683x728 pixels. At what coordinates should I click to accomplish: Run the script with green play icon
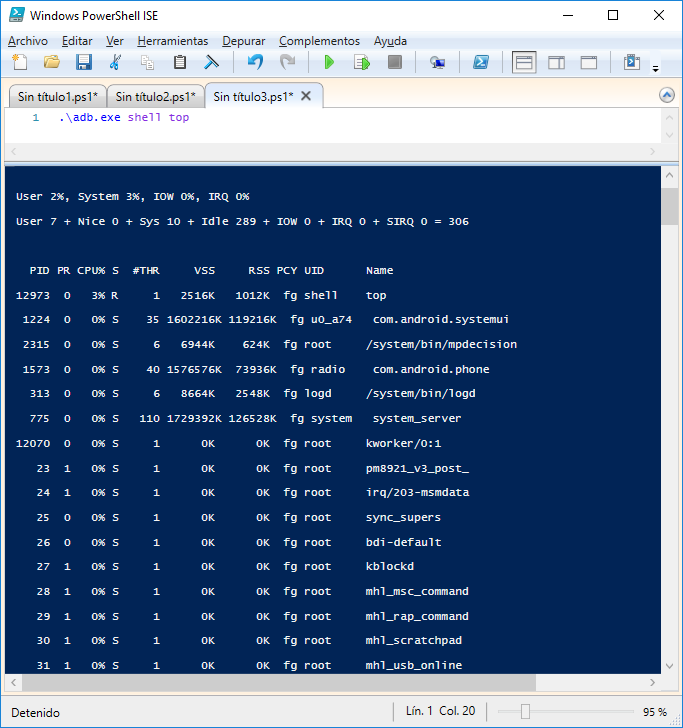329,62
